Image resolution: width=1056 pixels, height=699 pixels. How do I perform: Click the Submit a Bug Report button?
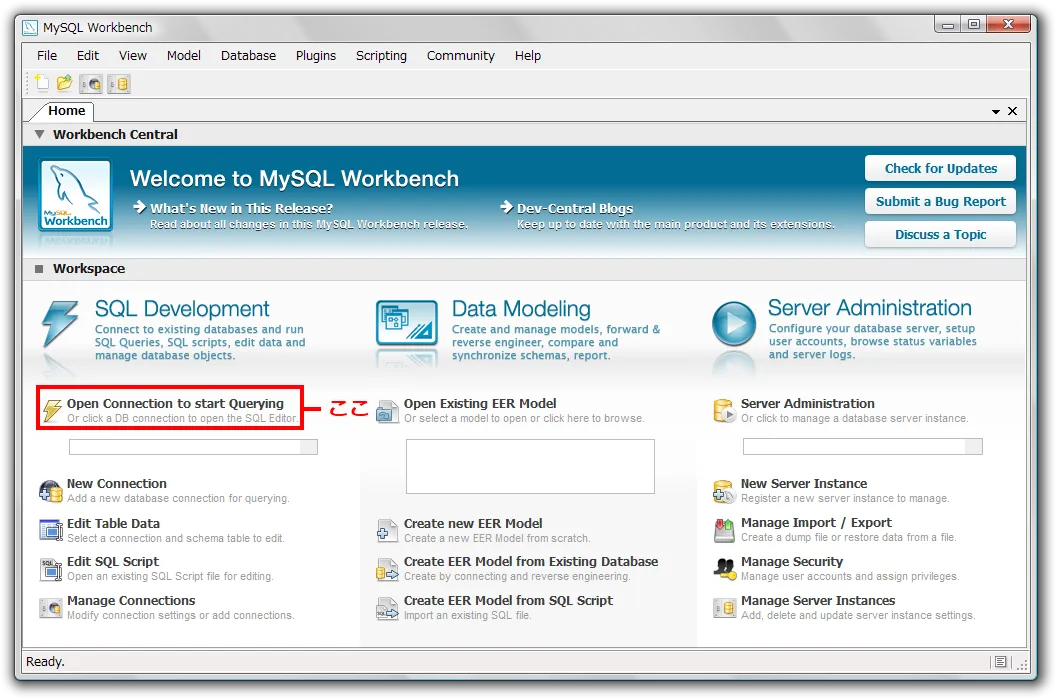click(940, 201)
